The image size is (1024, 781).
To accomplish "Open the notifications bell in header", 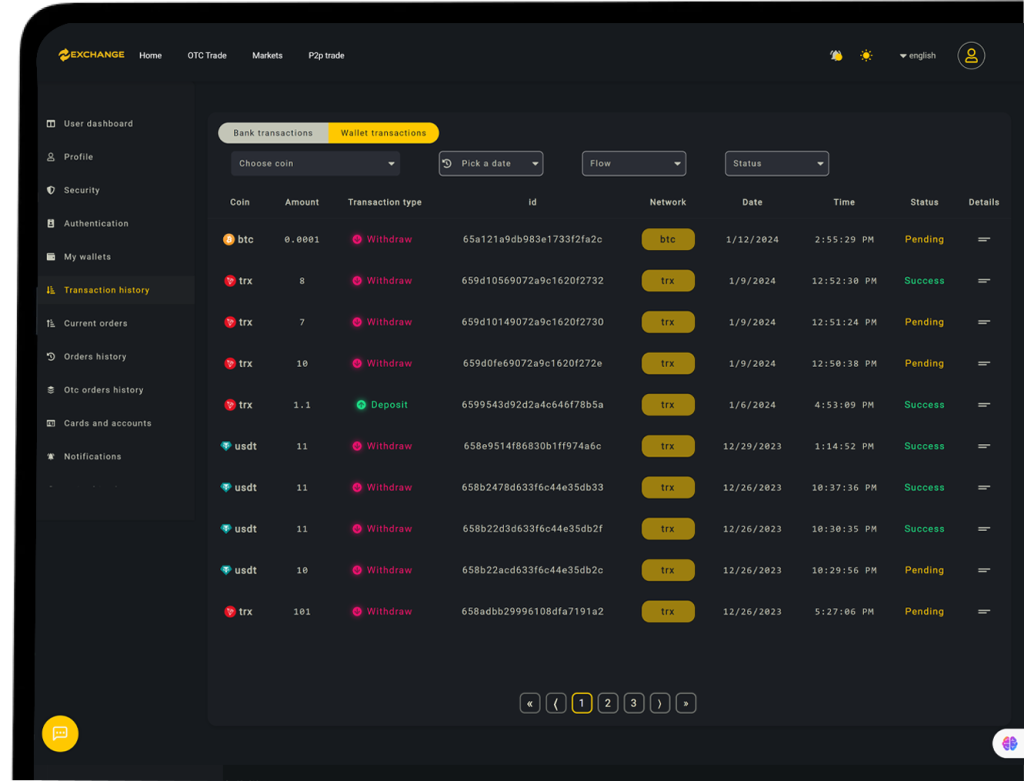I will point(836,56).
